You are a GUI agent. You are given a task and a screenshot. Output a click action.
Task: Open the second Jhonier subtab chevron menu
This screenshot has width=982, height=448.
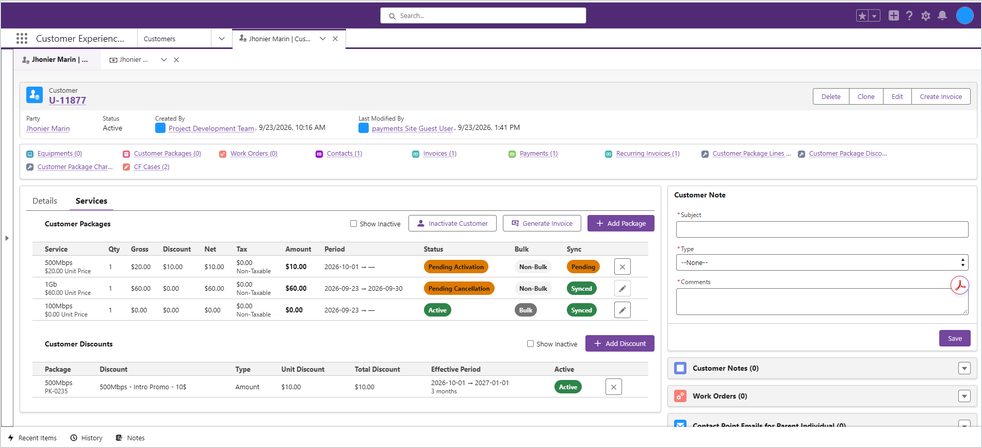[x=163, y=60]
